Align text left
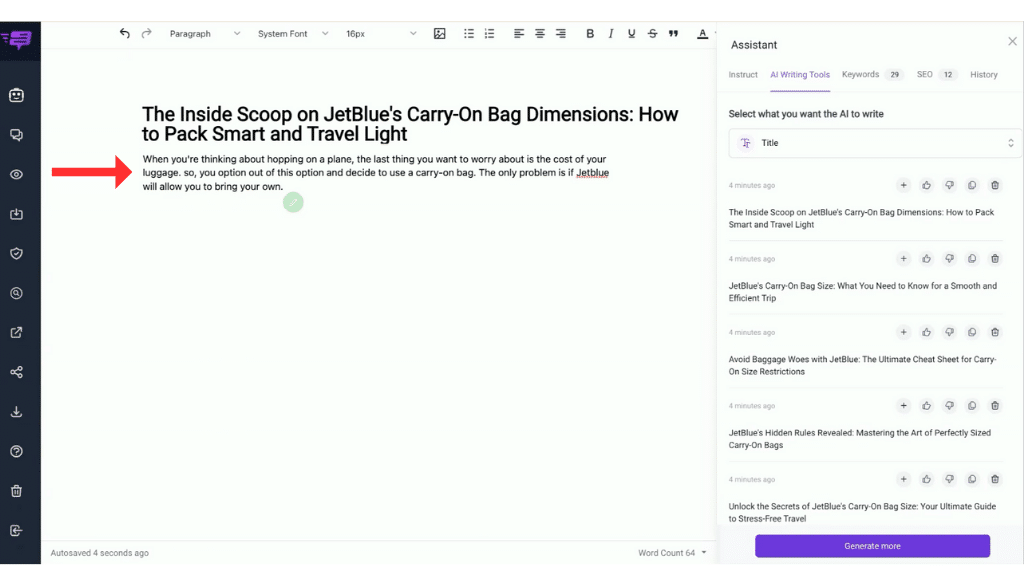 [519, 34]
